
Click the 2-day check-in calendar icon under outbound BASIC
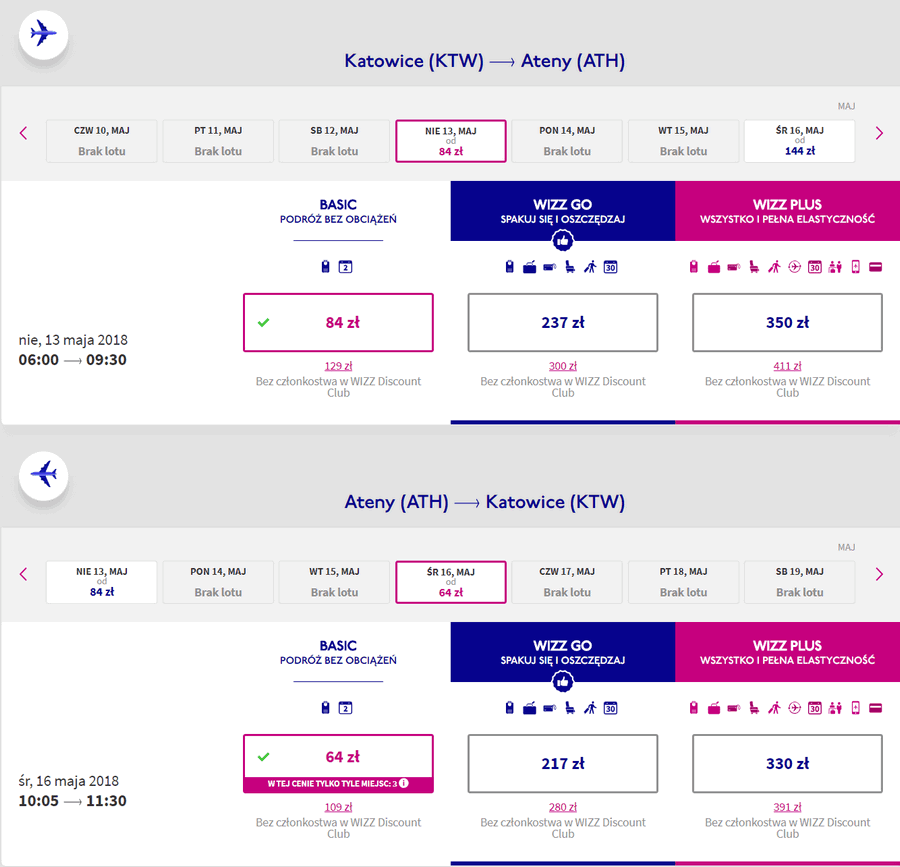click(x=345, y=267)
